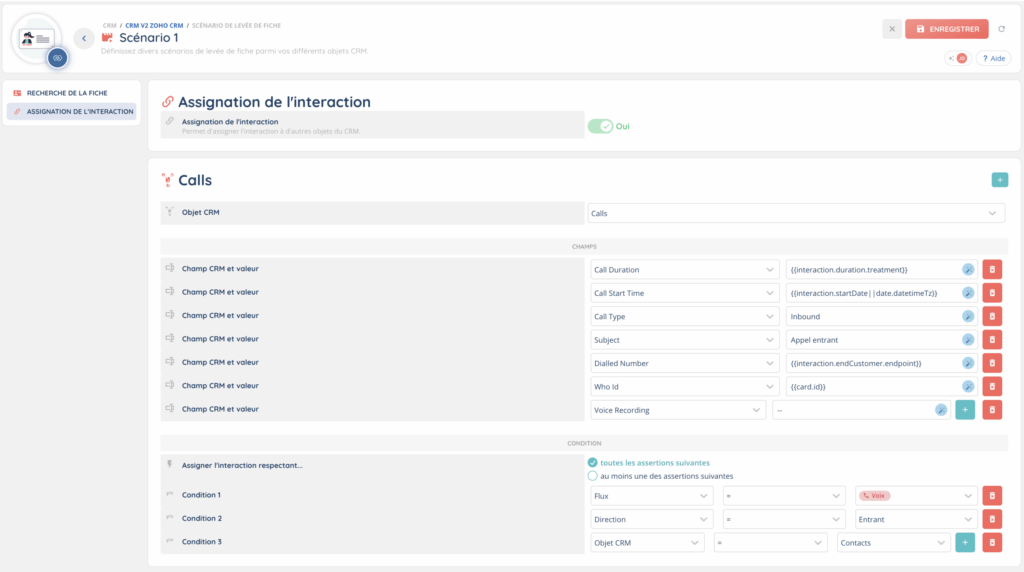
Task: Click the Enregistrer button
Action: pos(947,29)
